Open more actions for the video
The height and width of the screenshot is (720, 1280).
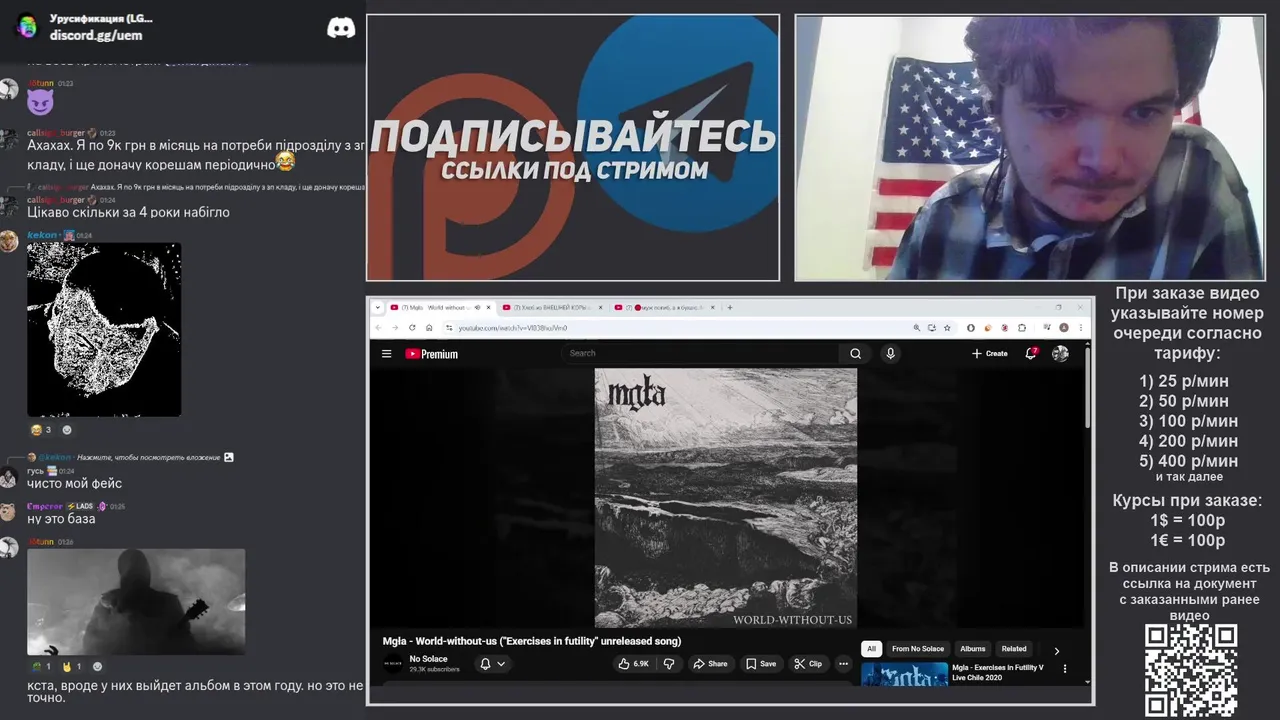[x=843, y=663]
